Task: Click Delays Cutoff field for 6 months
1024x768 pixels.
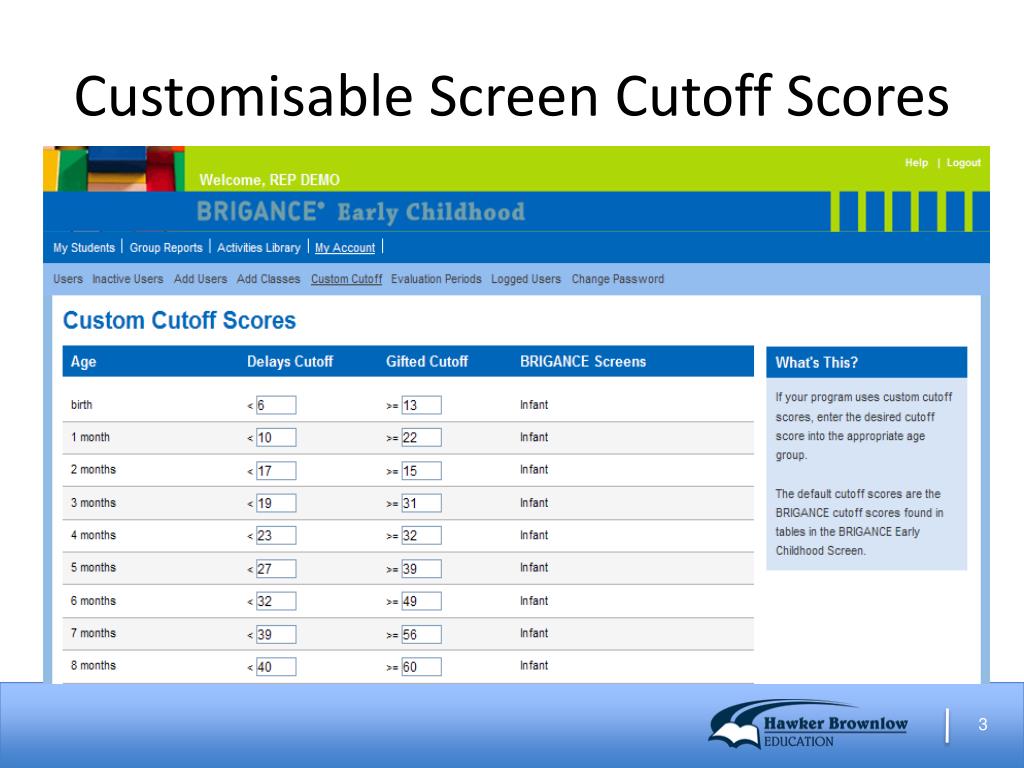Action: coord(276,601)
